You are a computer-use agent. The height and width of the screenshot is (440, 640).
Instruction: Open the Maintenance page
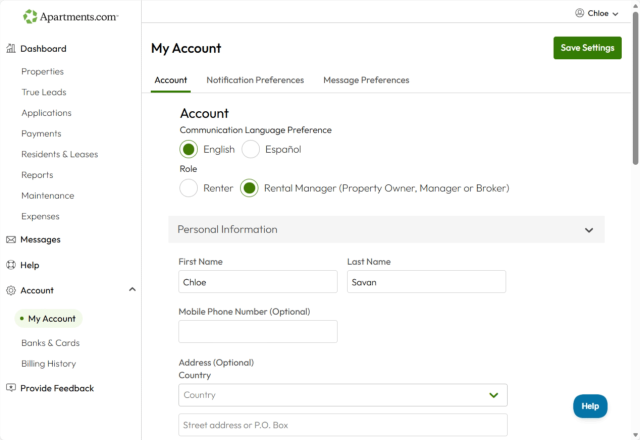[x=48, y=196]
